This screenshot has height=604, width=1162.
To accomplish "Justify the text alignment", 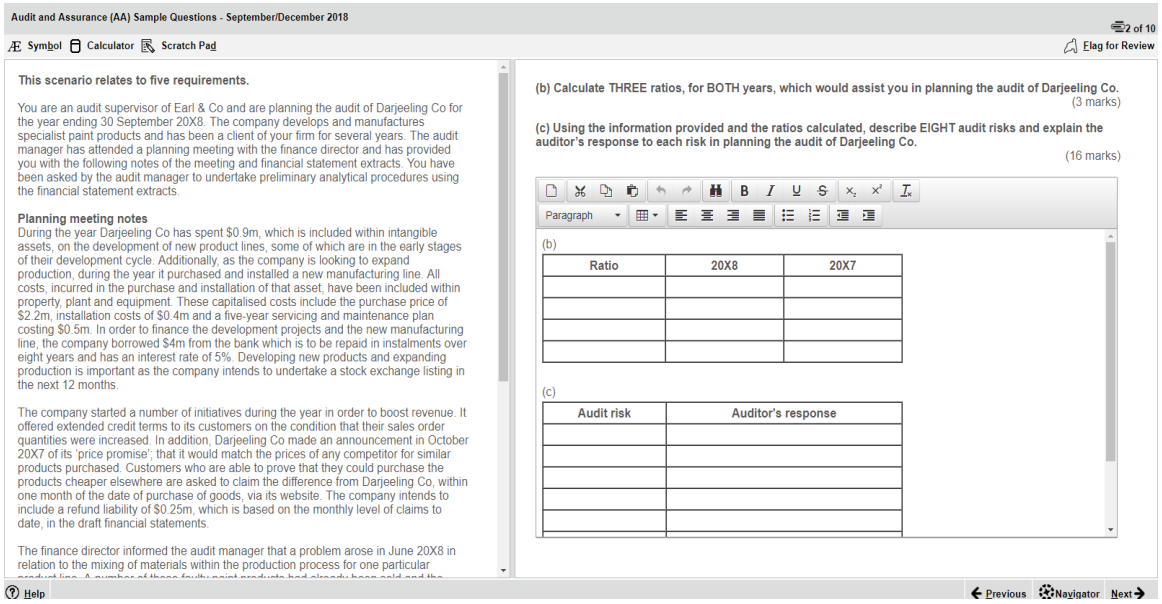I will [x=759, y=216].
